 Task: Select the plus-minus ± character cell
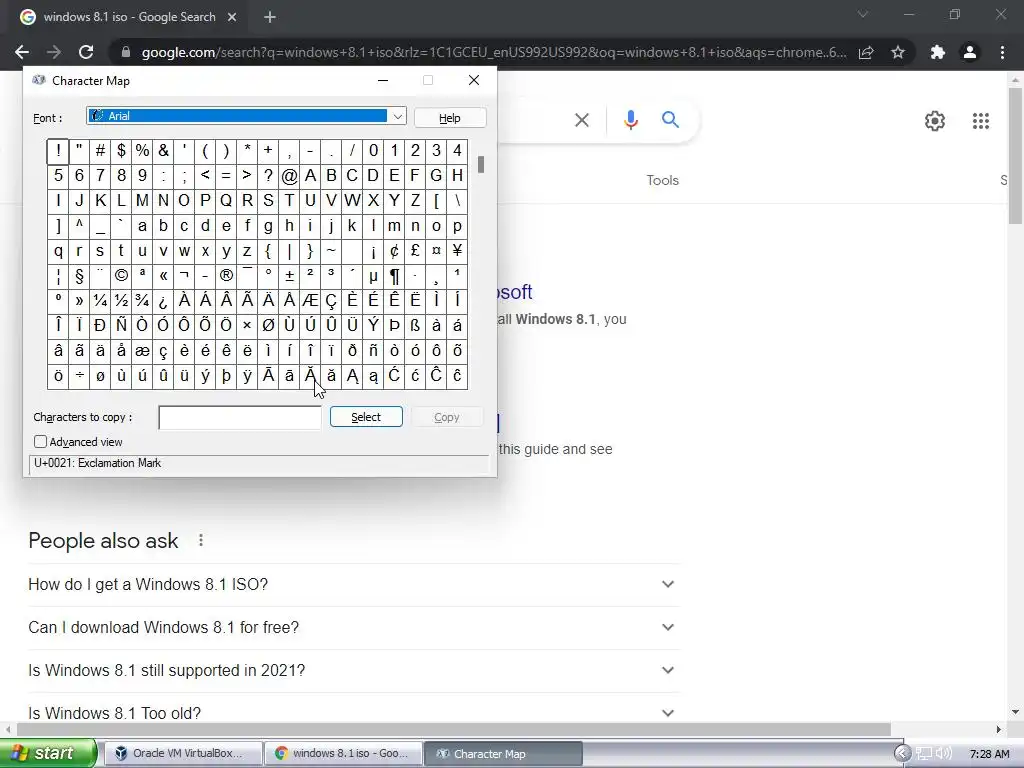[289, 276]
